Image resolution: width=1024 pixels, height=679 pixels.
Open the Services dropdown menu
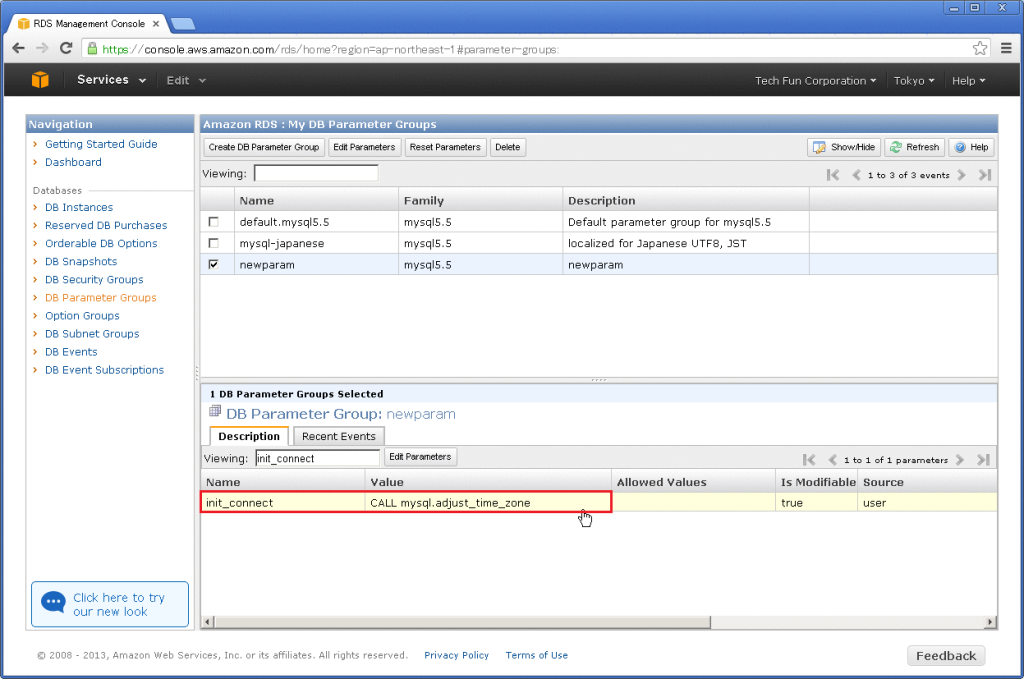tap(112, 80)
